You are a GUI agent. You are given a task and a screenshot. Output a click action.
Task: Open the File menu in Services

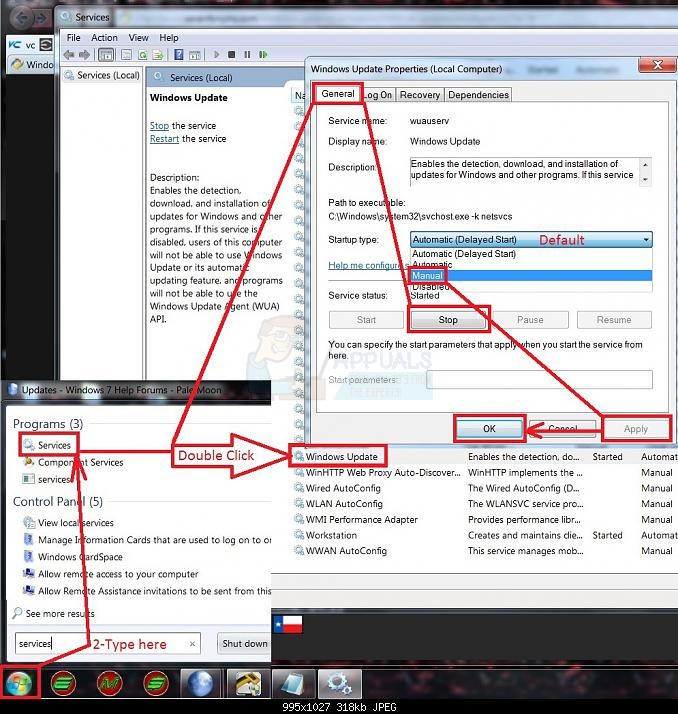[73, 38]
